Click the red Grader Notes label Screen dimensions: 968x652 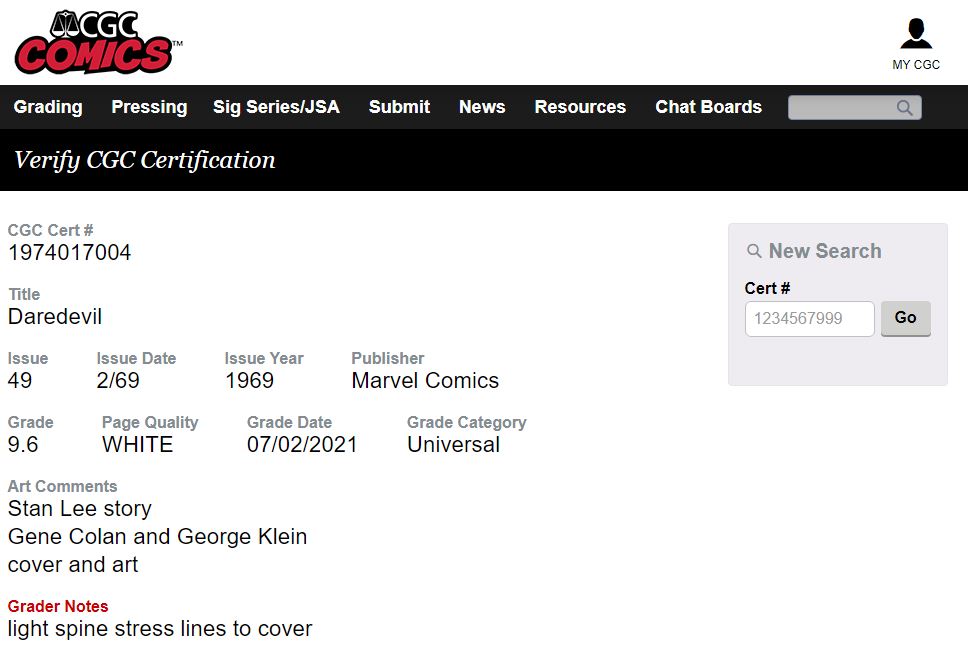coord(58,606)
